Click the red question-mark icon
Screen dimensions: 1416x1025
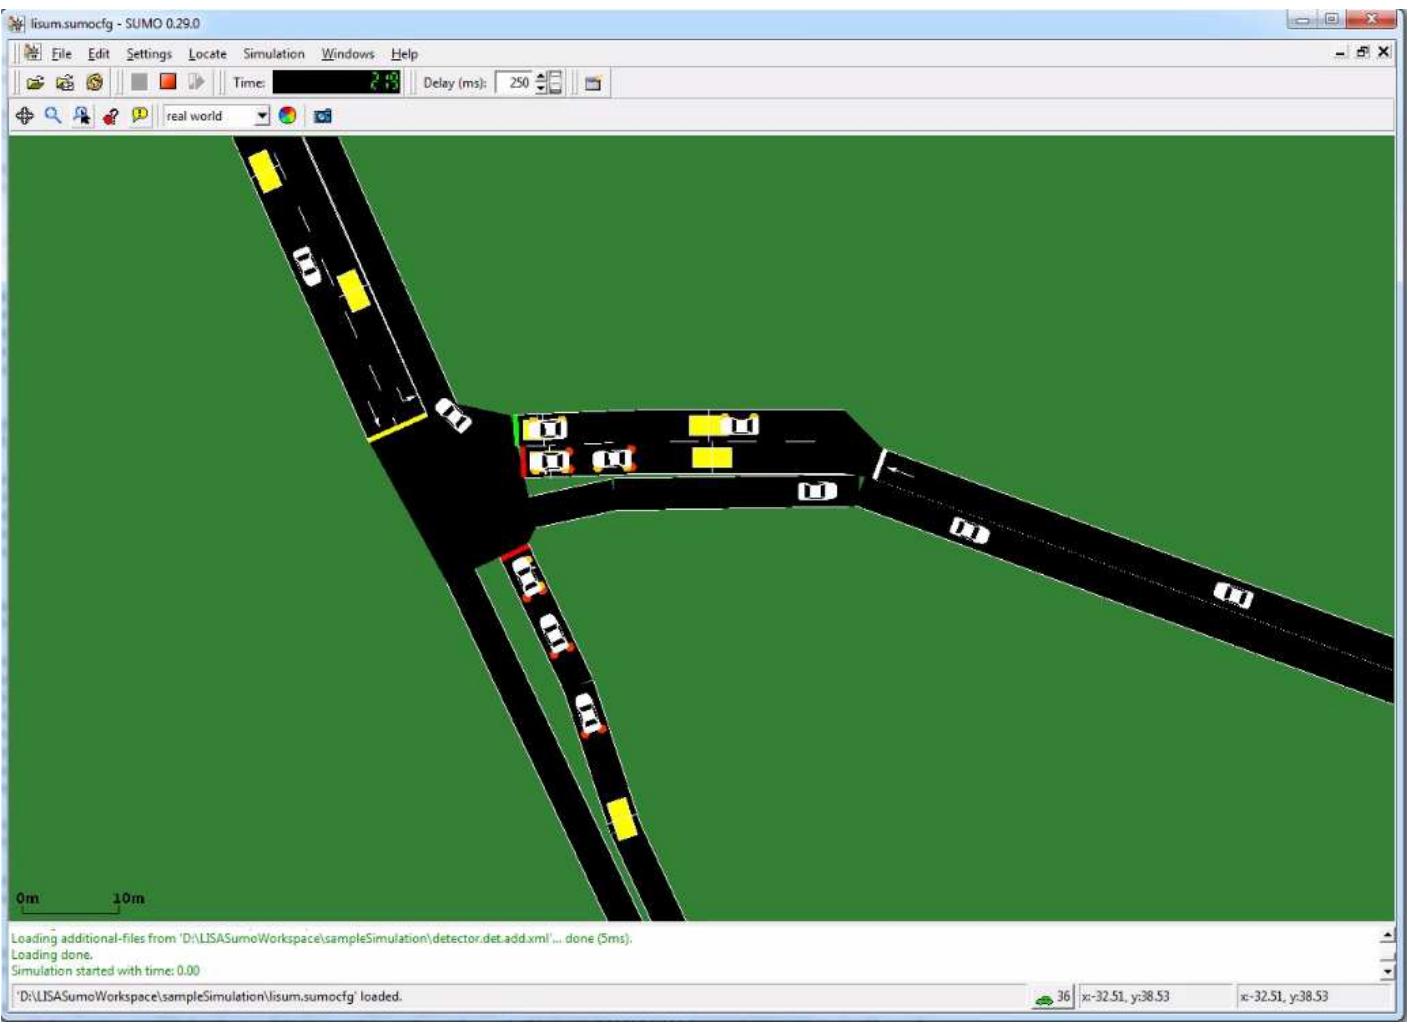tap(111, 116)
